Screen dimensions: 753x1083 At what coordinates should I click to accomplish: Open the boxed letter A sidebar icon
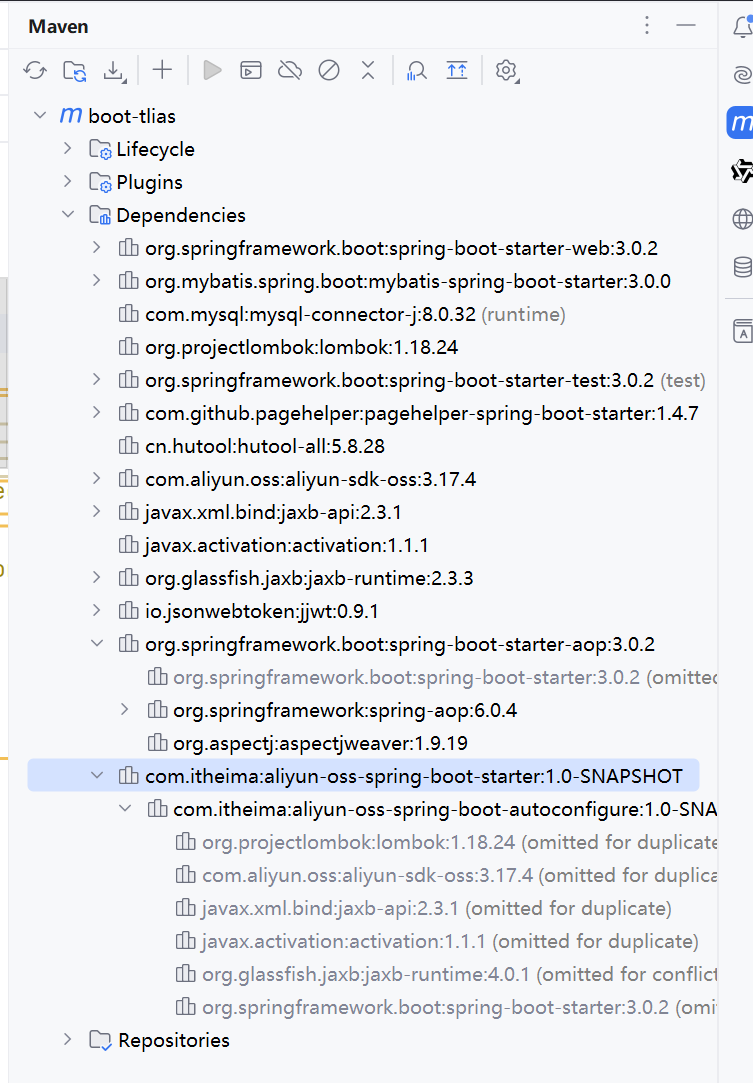743,331
